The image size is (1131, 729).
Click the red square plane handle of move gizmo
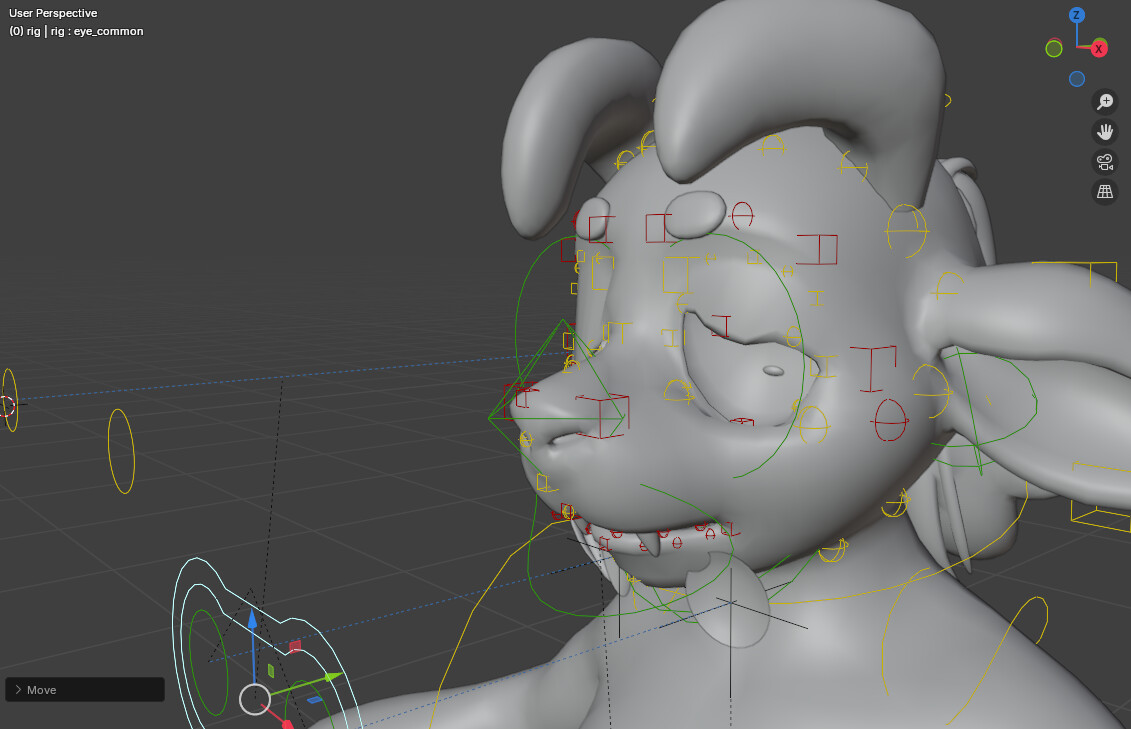[295, 647]
